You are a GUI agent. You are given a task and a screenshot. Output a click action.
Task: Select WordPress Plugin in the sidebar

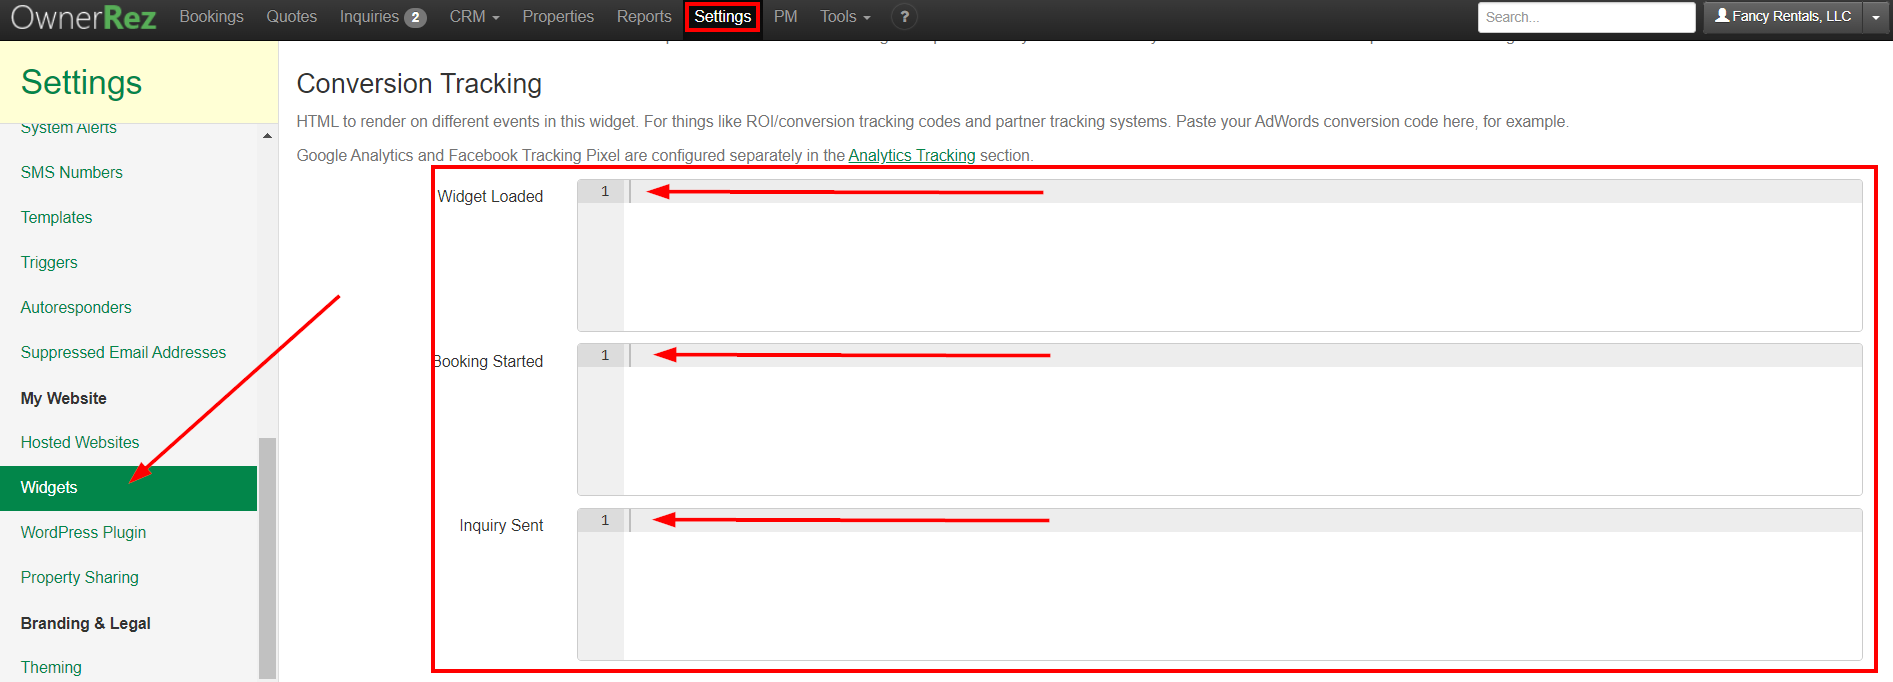(x=83, y=532)
